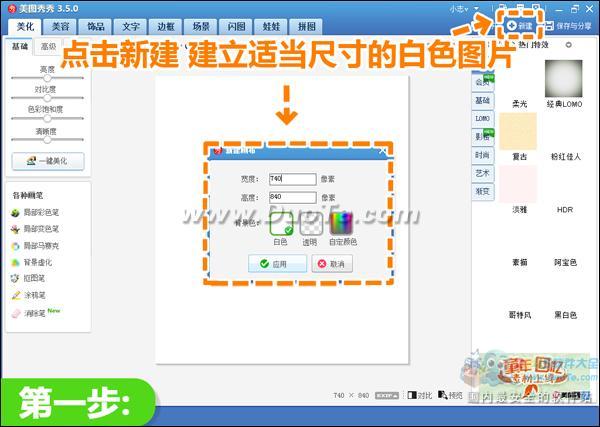
Task: Select the 局部变色笔 brush icon
Action: (x=15, y=229)
